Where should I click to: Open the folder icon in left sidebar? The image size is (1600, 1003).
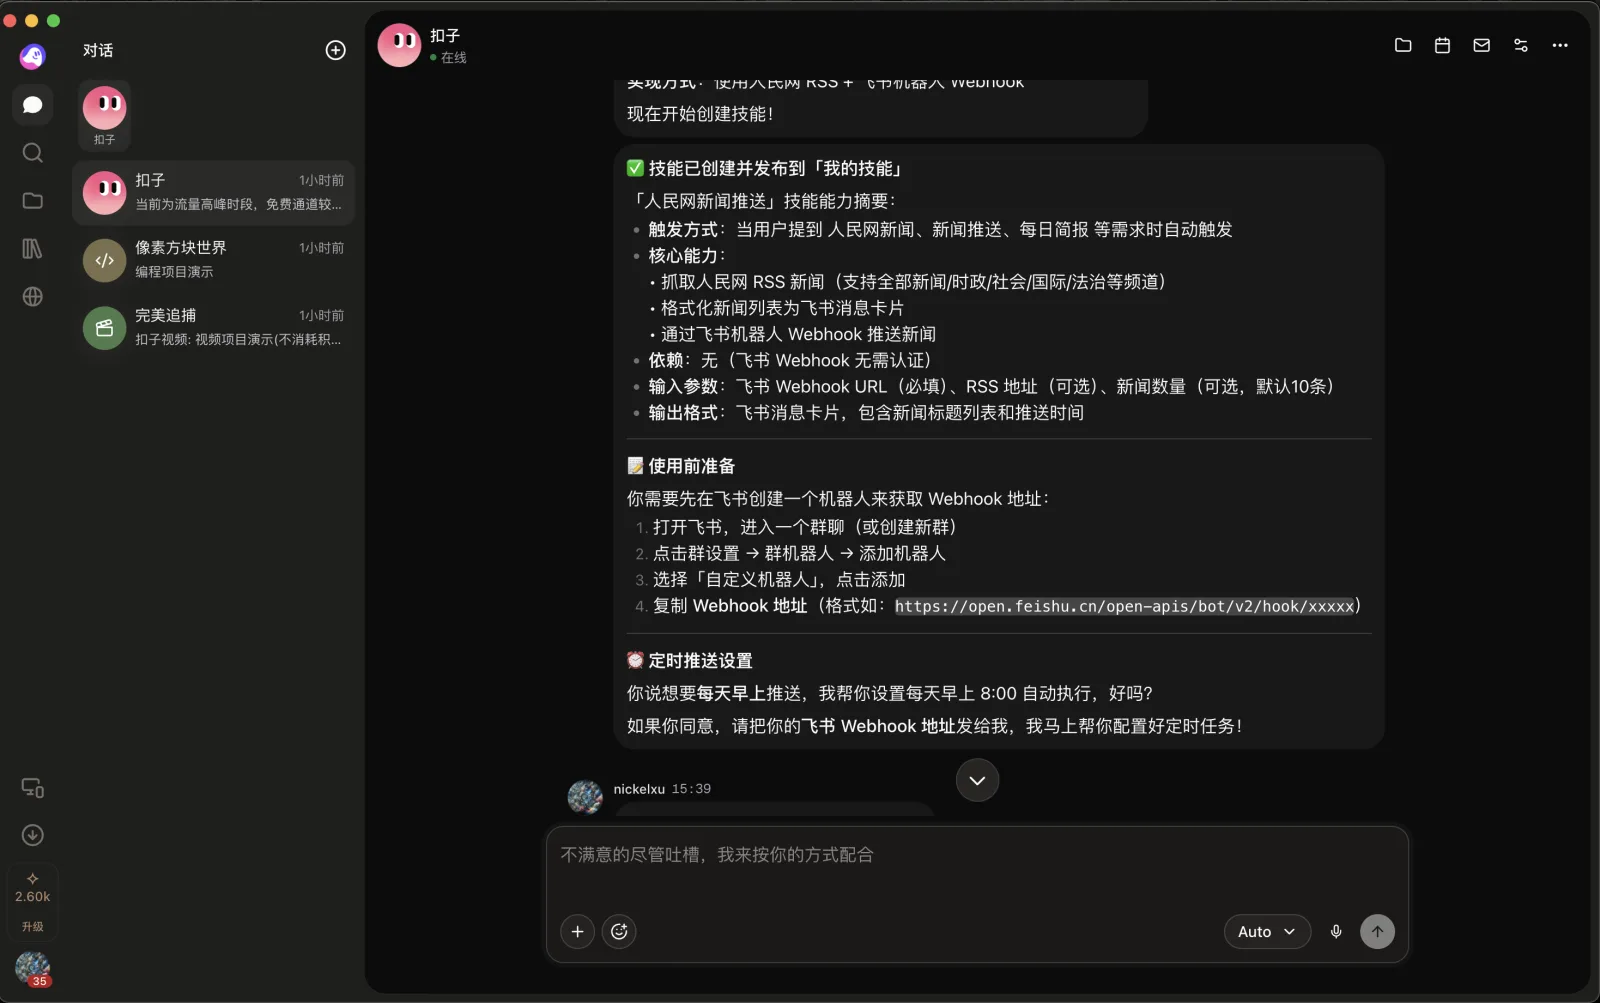coord(32,200)
